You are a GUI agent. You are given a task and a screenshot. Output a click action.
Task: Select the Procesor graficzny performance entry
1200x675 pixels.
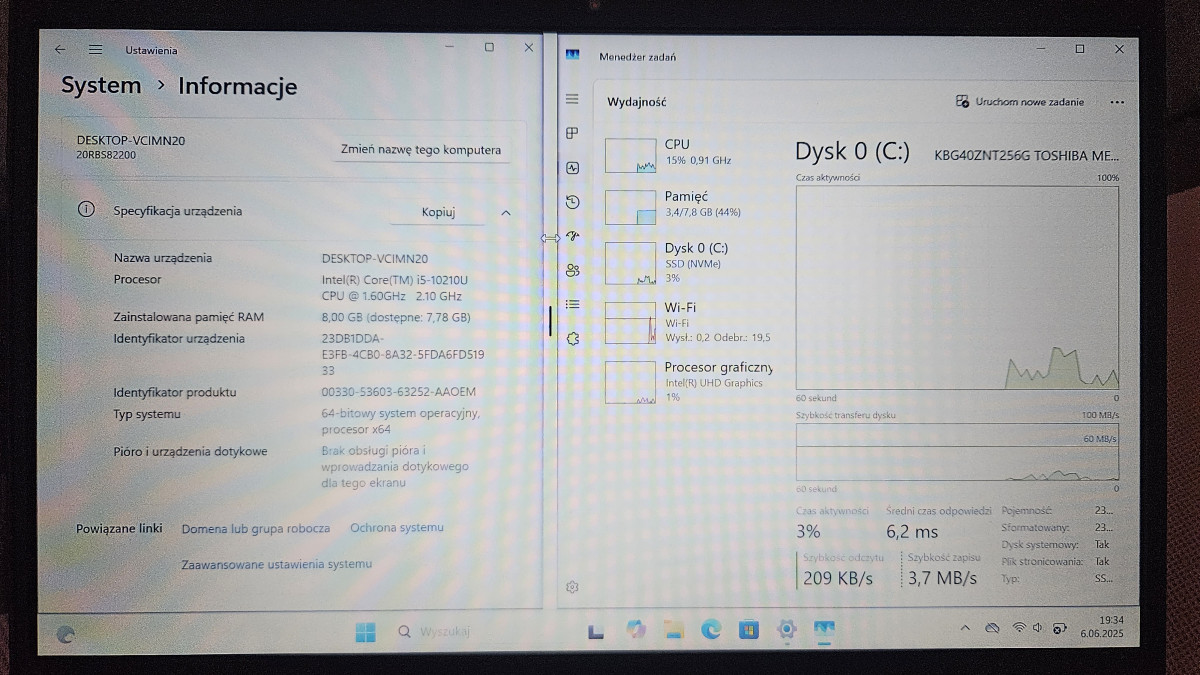coord(688,382)
